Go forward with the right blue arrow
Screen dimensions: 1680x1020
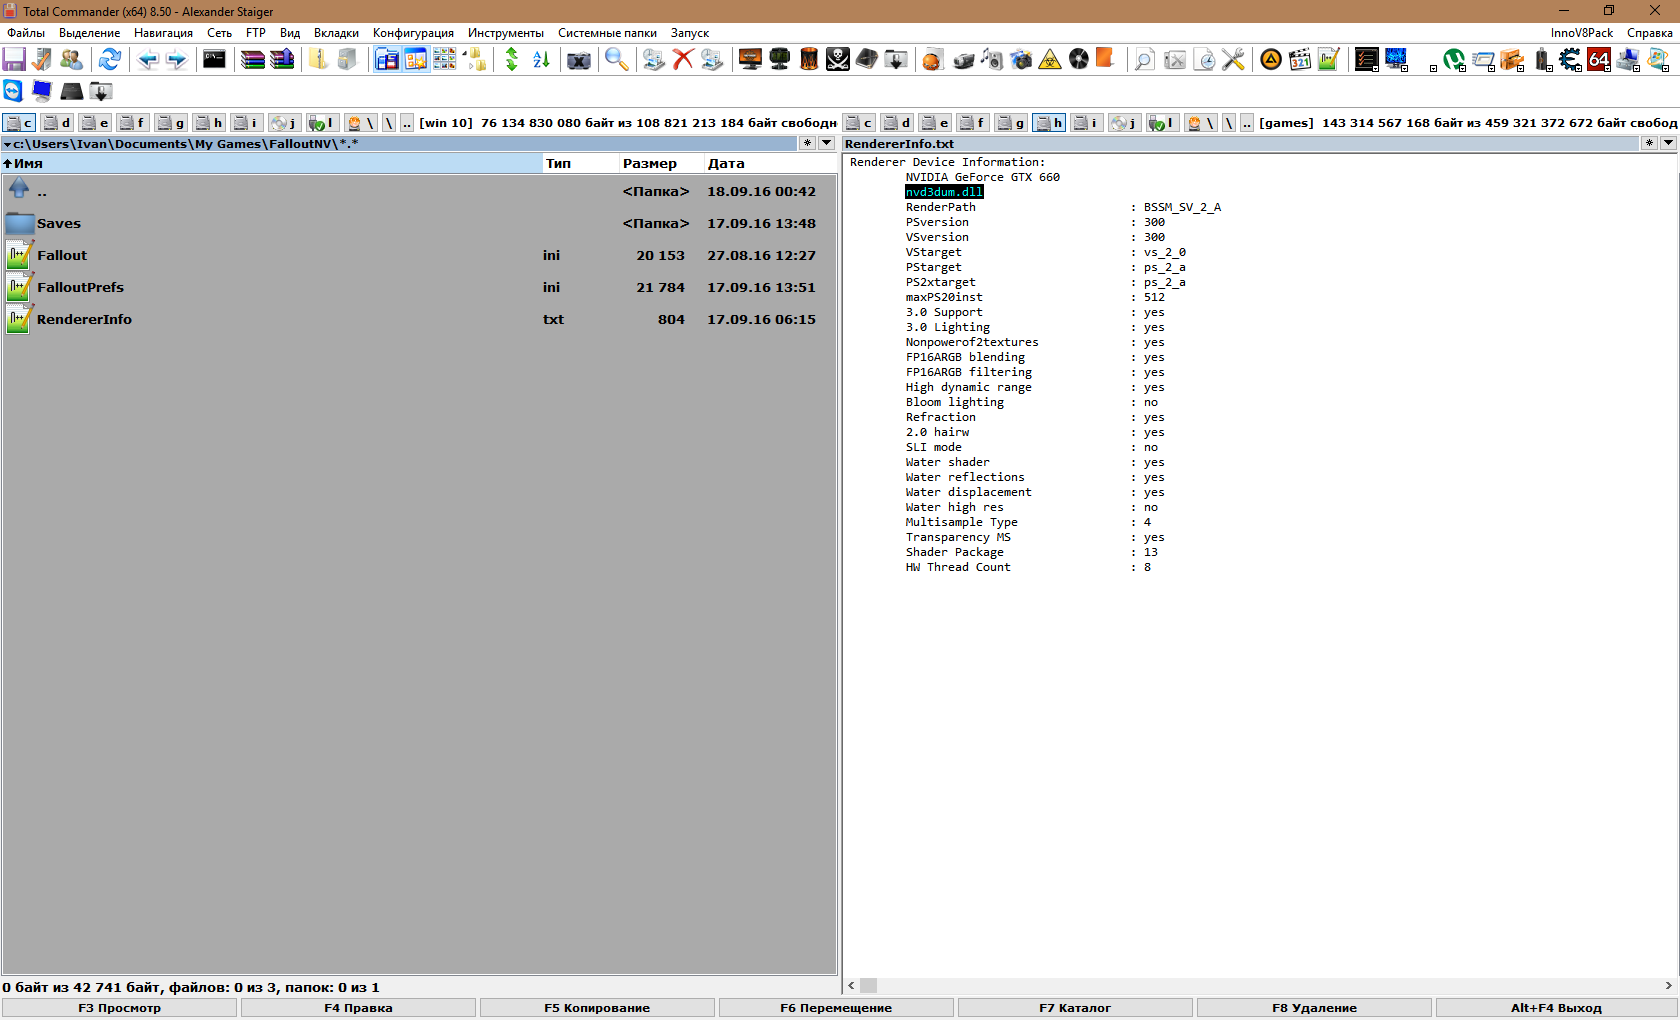pyautogui.click(x=177, y=60)
